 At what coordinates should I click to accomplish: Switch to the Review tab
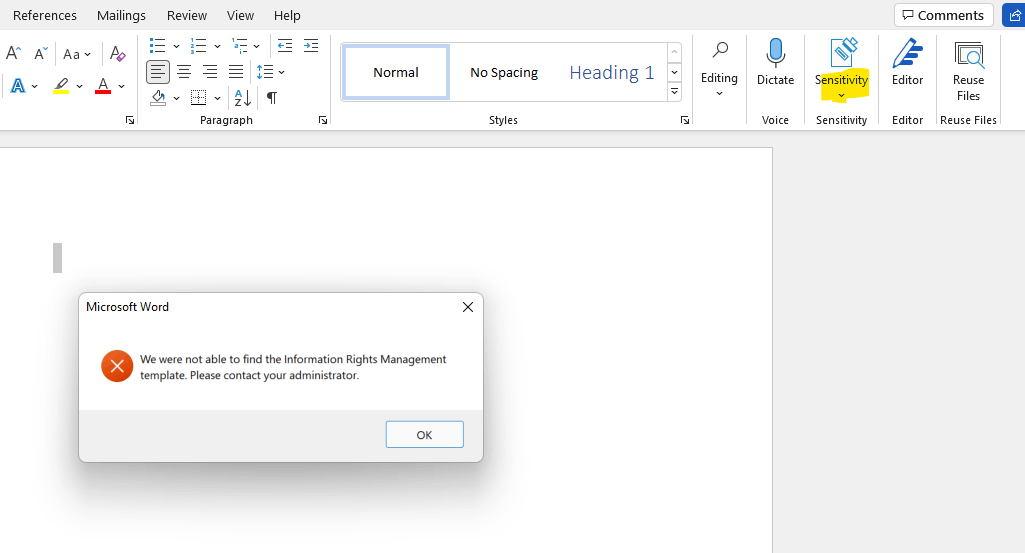[x=187, y=15]
